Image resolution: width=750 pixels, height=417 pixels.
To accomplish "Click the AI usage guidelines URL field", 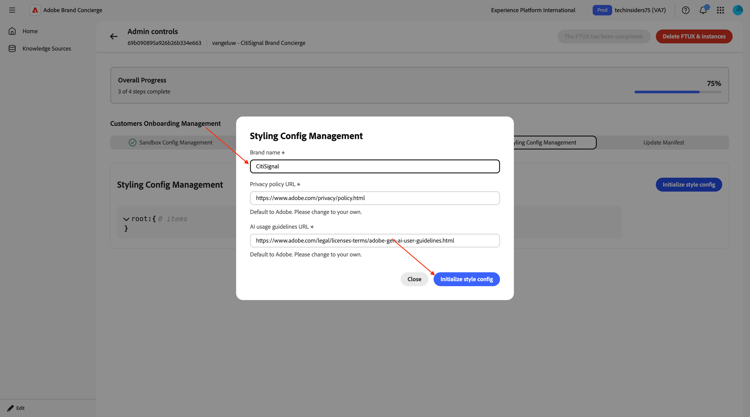I will click(375, 241).
